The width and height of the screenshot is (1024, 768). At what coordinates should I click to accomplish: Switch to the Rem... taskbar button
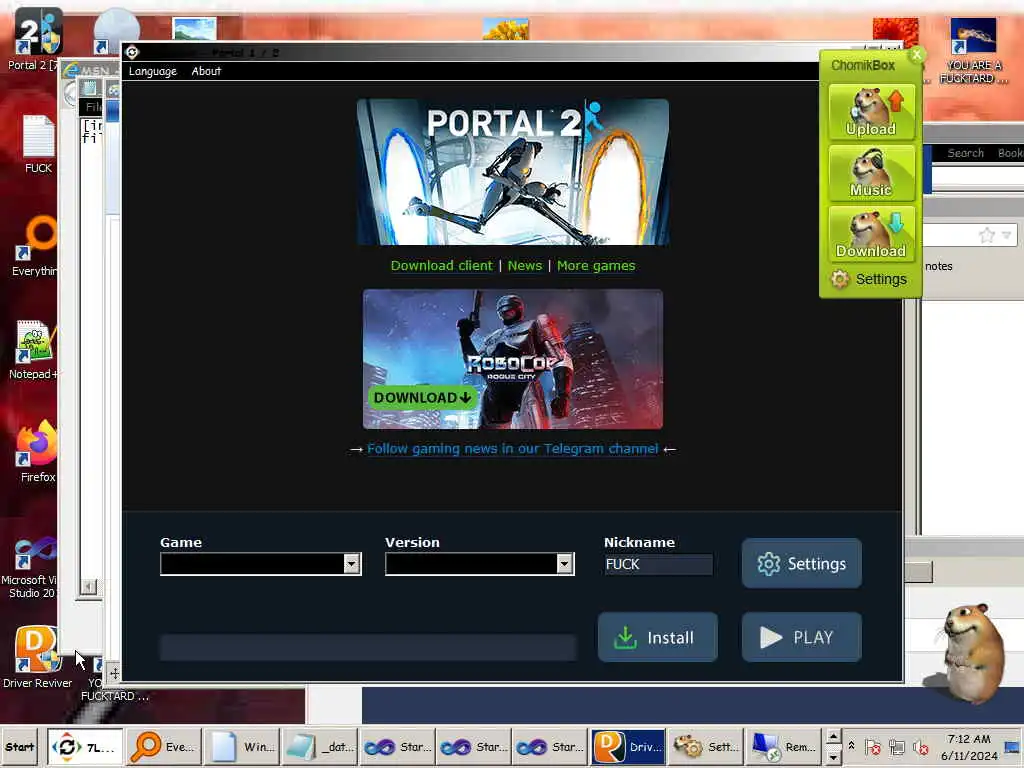782,747
